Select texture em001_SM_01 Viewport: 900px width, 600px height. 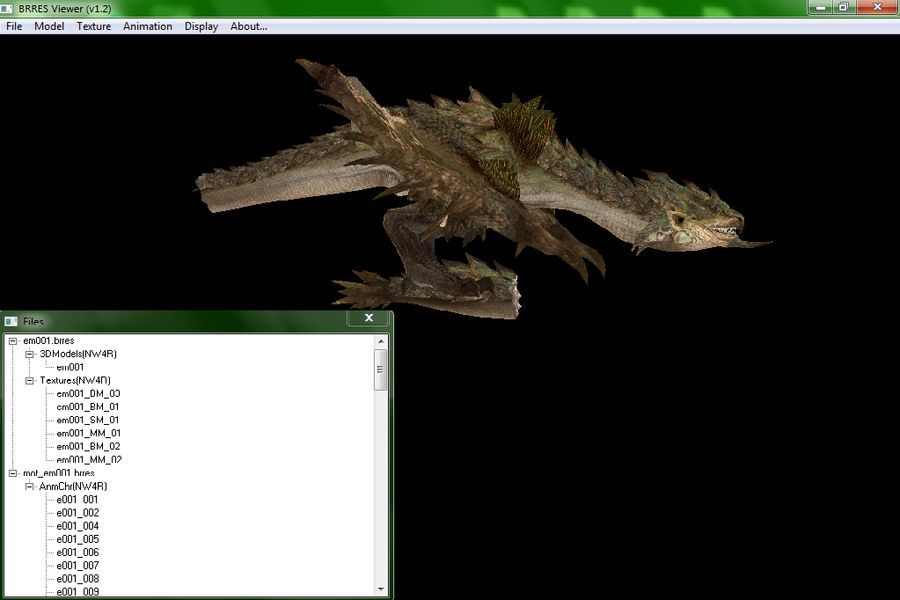[x=88, y=420]
